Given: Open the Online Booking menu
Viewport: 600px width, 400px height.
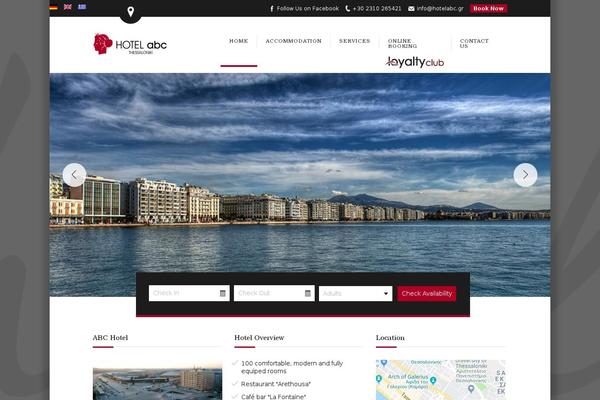Looking at the screenshot, I should tap(402, 43).
